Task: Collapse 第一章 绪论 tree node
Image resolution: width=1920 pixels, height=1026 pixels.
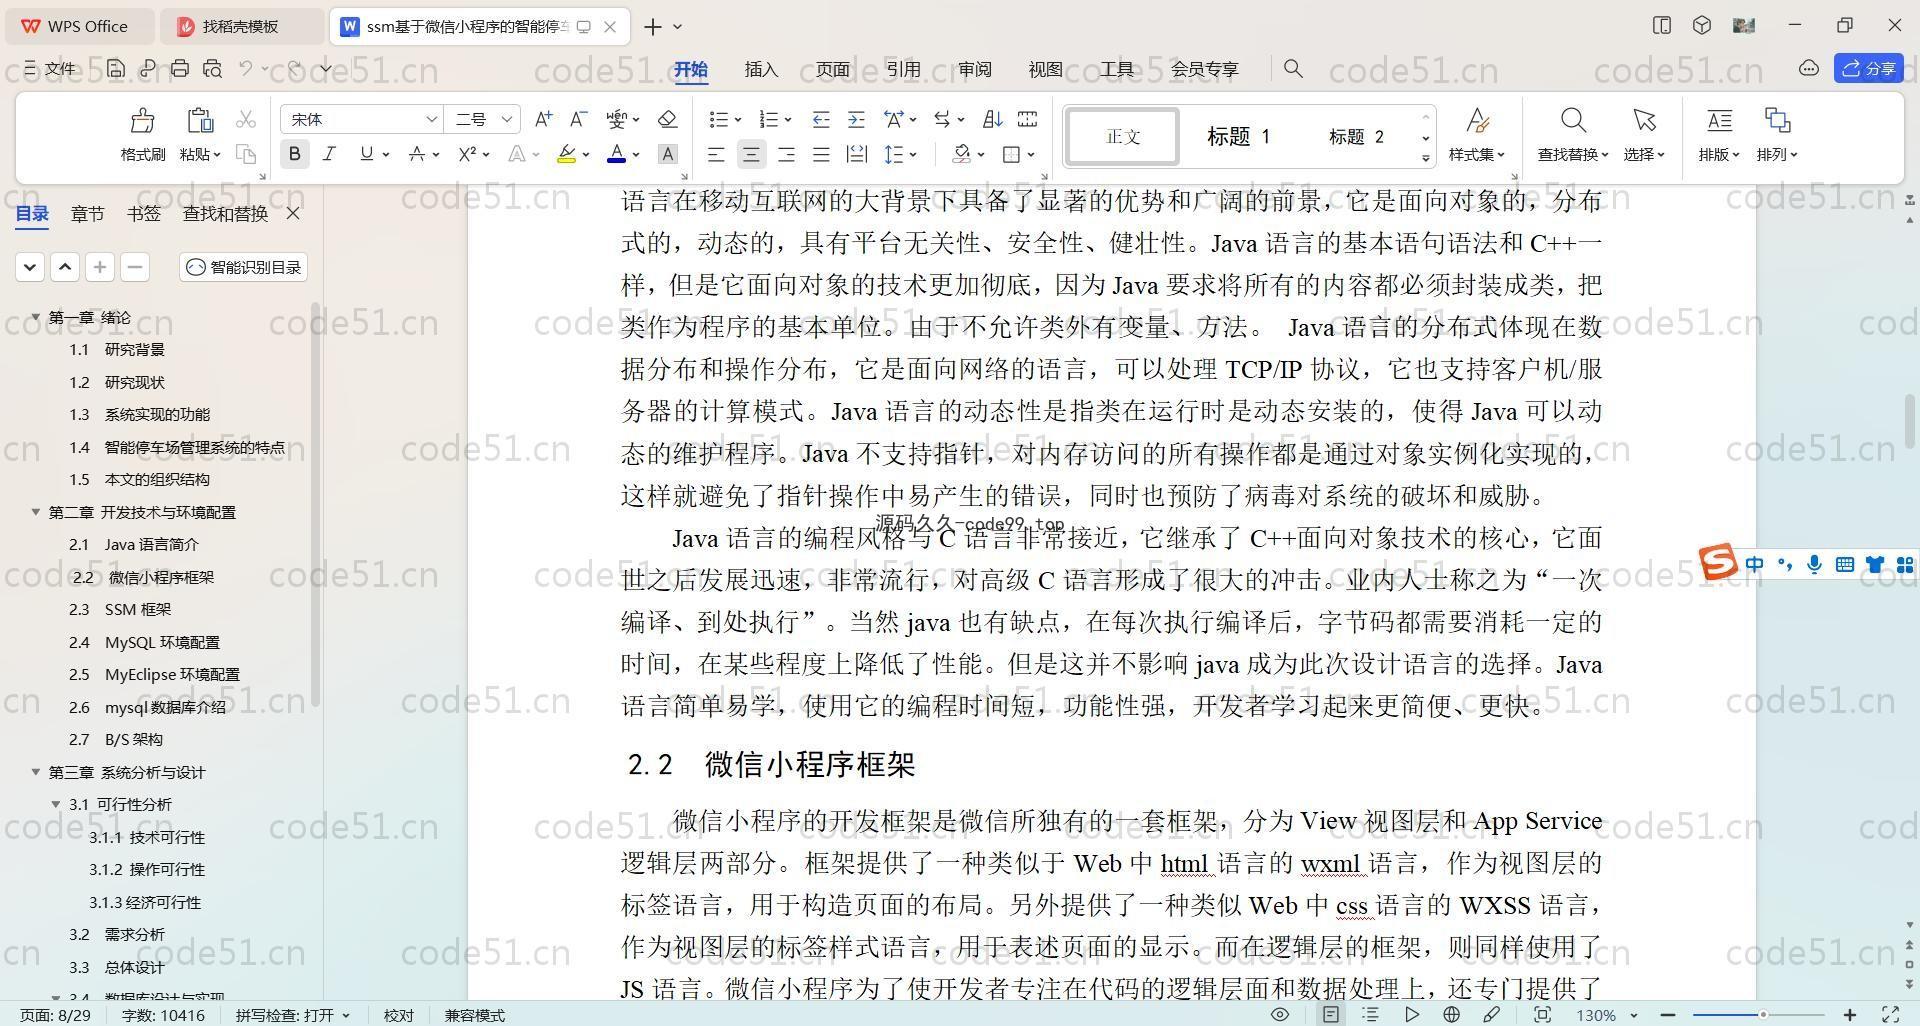Action: click(36, 317)
